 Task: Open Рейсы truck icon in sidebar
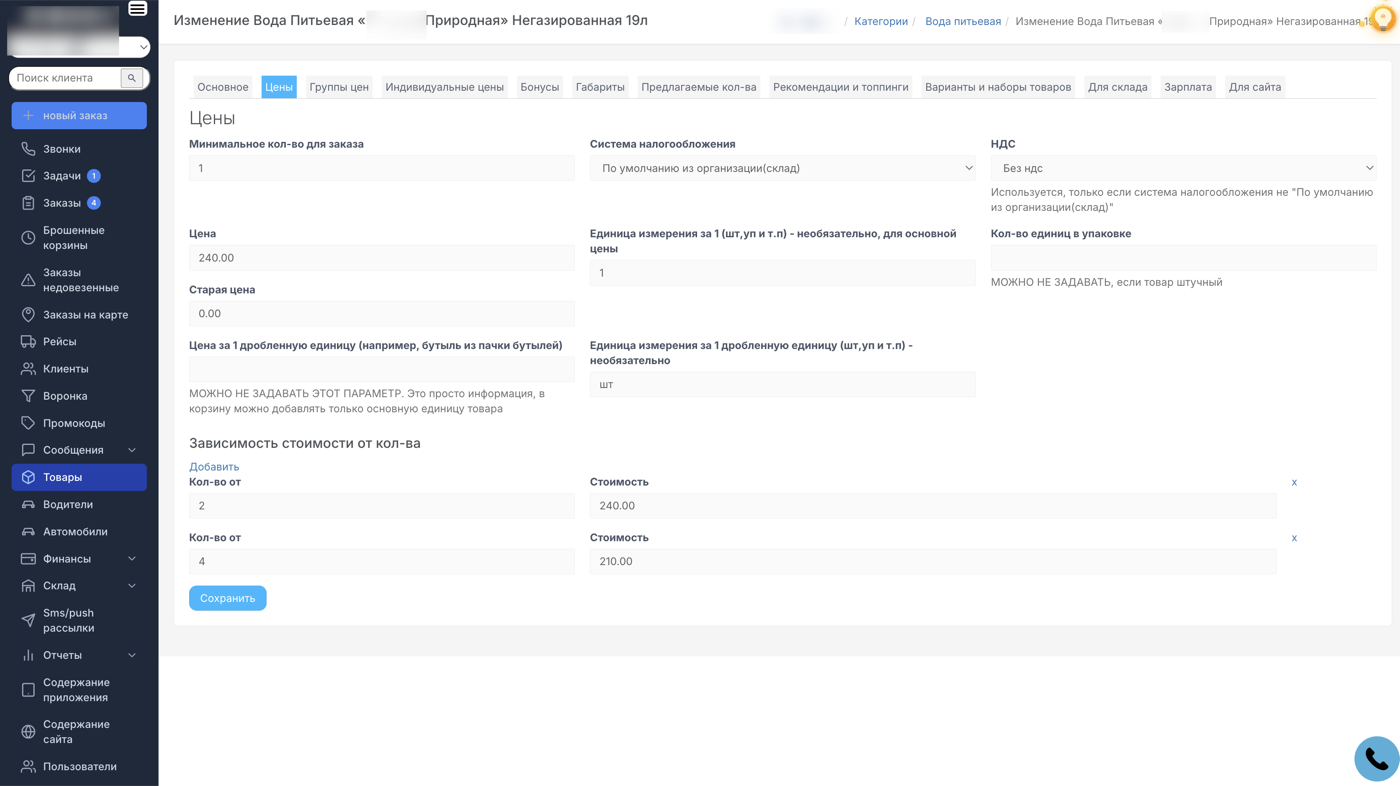point(28,342)
